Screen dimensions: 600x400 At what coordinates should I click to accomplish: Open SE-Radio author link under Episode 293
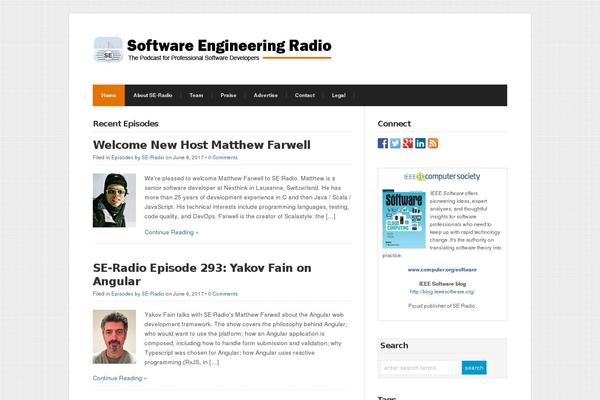click(153, 294)
